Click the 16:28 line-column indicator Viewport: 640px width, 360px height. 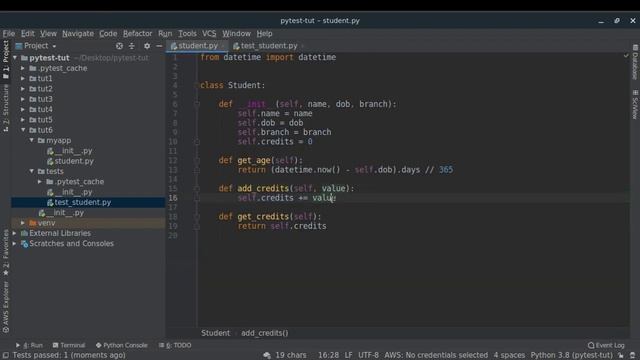click(x=328, y=355)
